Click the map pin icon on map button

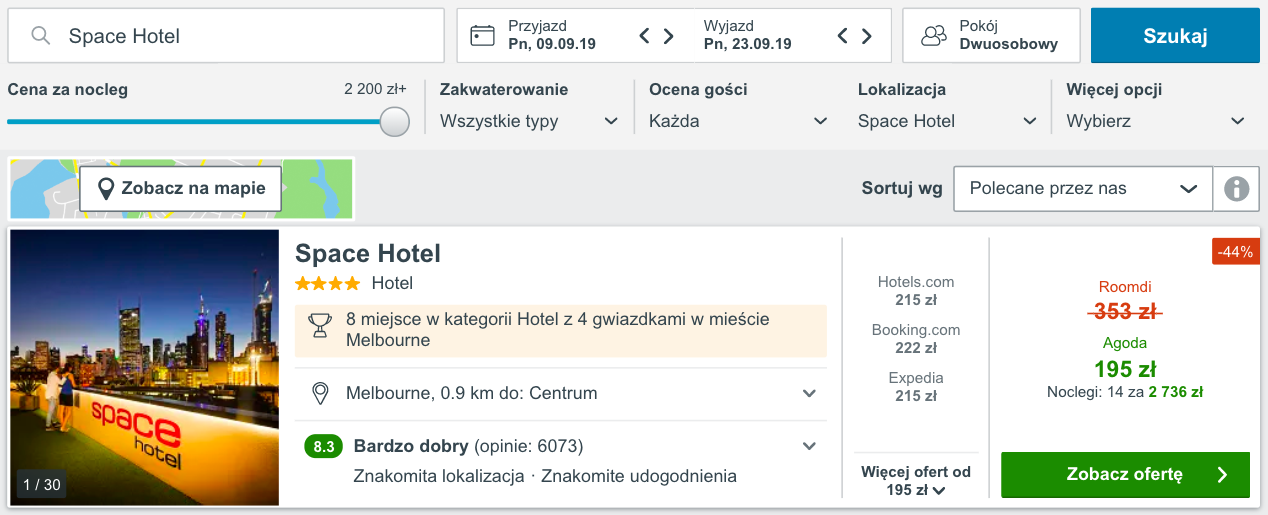[105, 188]
